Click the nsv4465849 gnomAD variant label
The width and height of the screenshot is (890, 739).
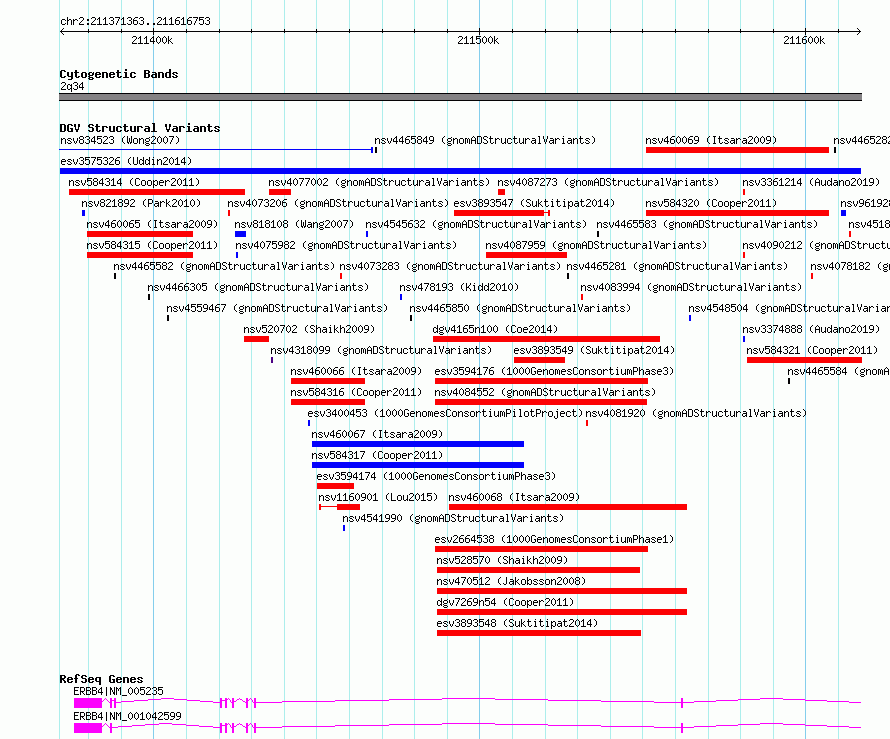click(485, 140)
